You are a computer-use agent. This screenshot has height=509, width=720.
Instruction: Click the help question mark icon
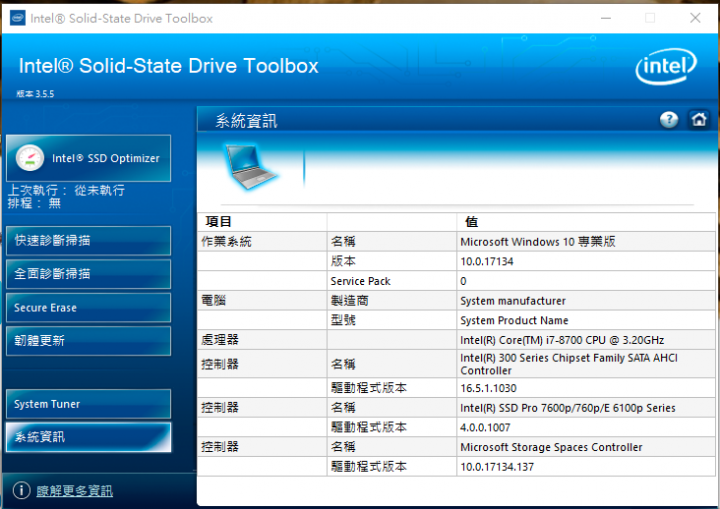[x=669, y=120]
